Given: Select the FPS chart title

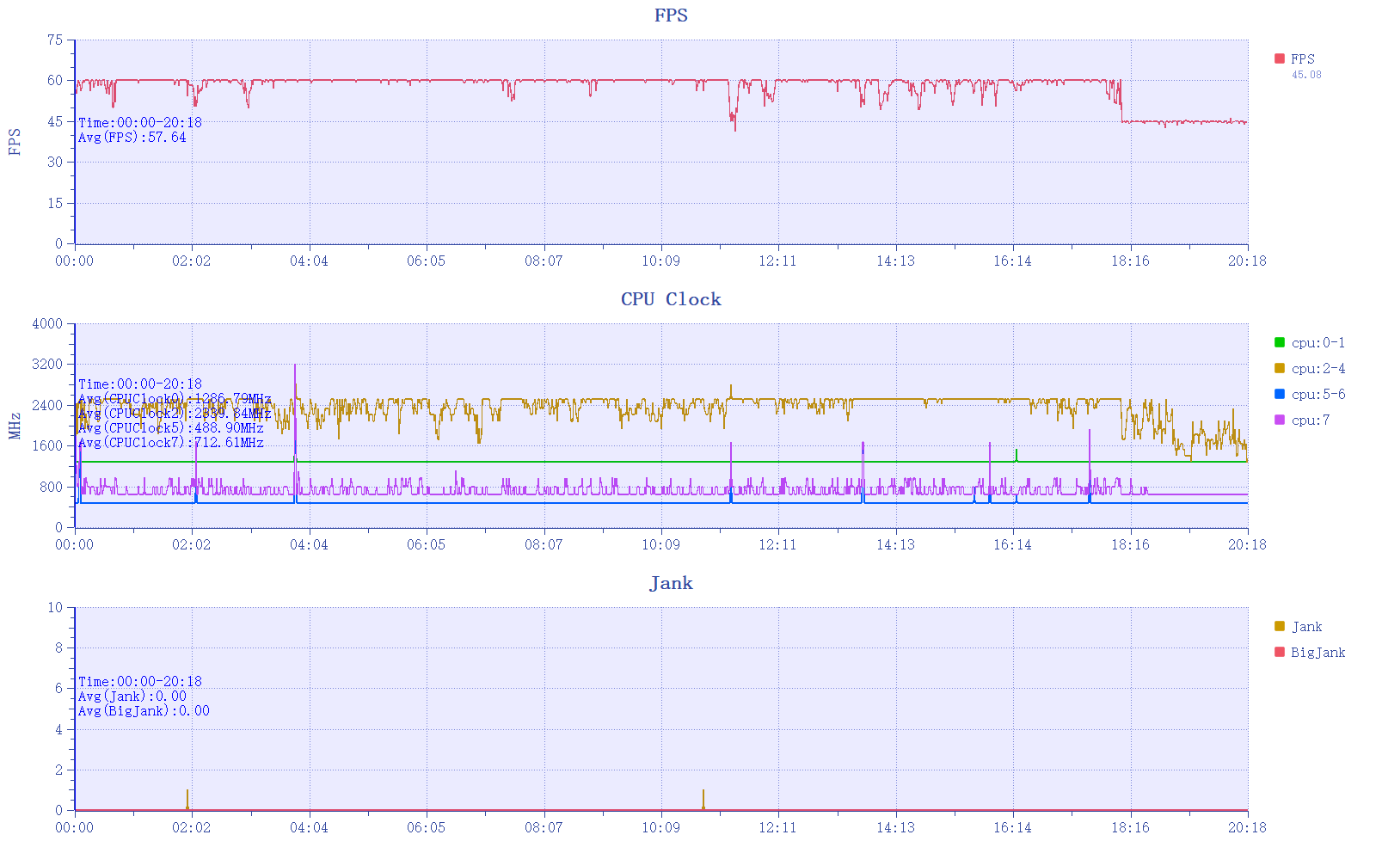Looking at the screenshot, I should coord(670,15).
